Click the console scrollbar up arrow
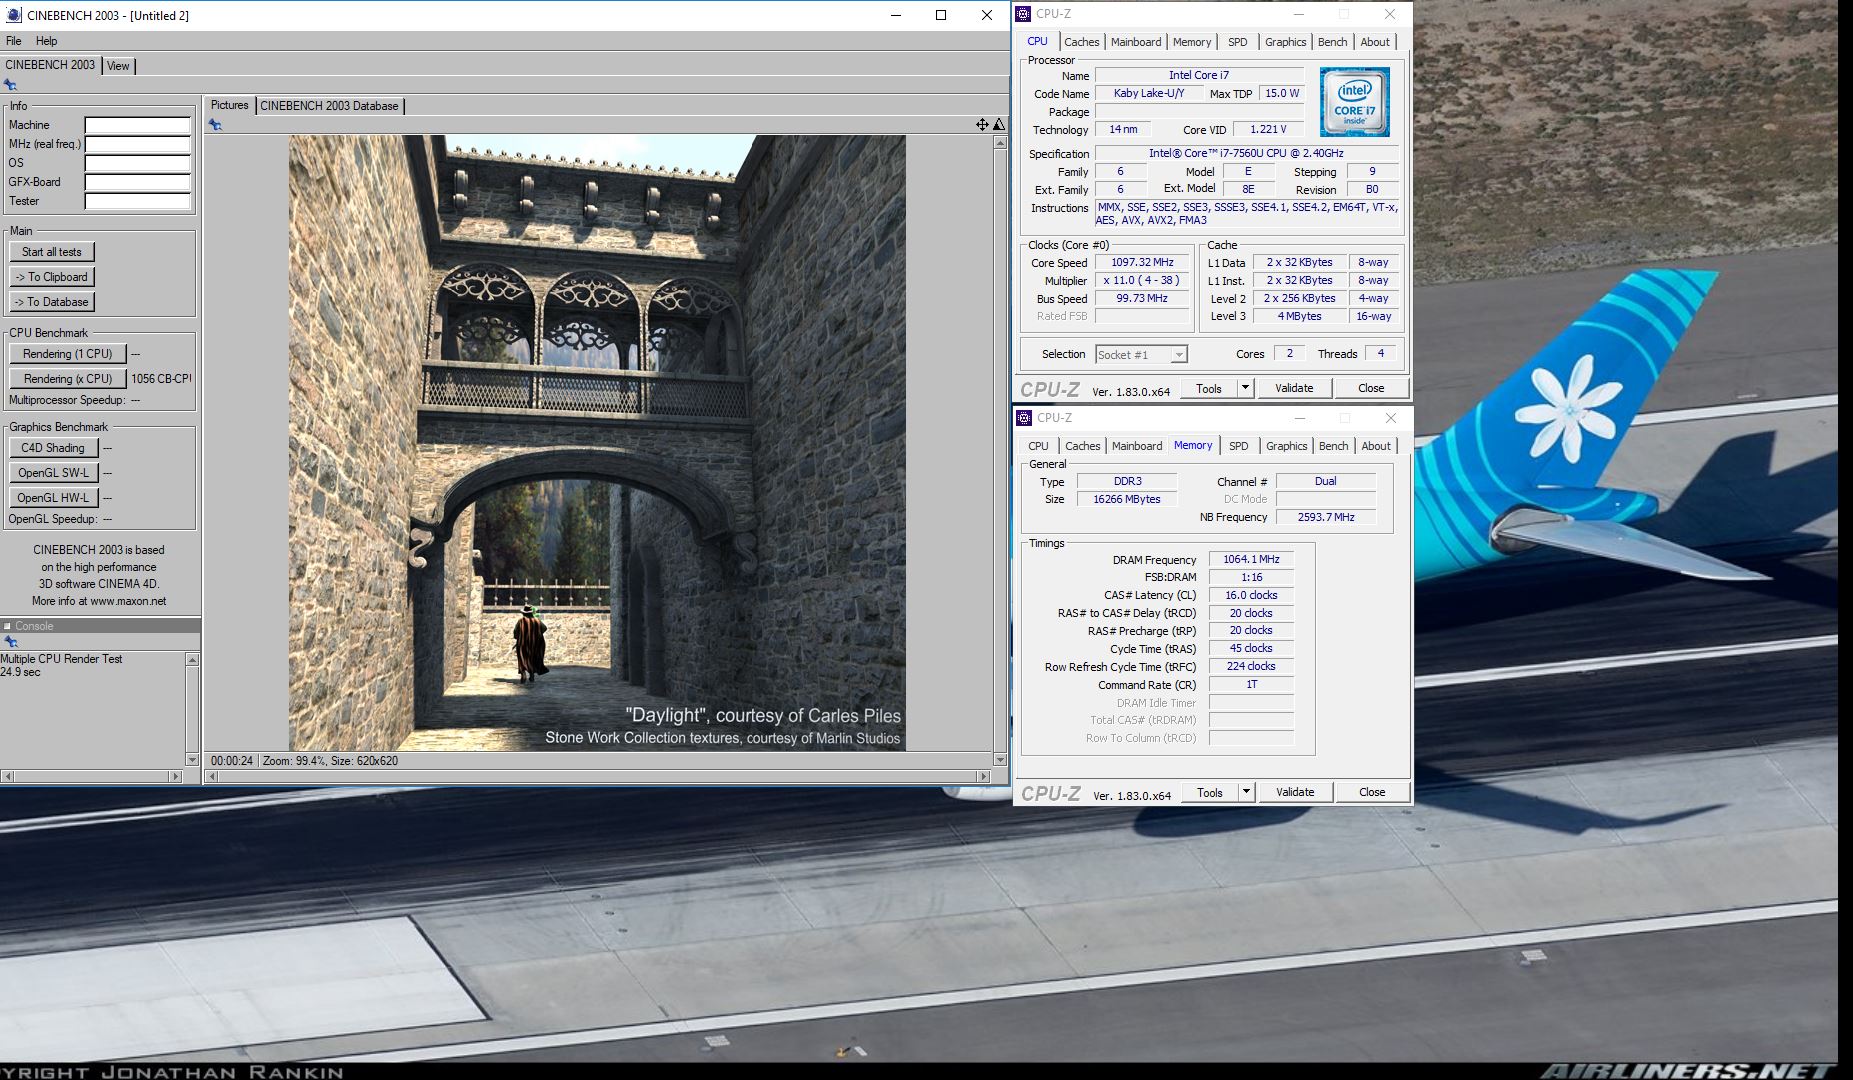This screenshot has height=1080, width=1853. pyautogui.click(x=192, y=659)
